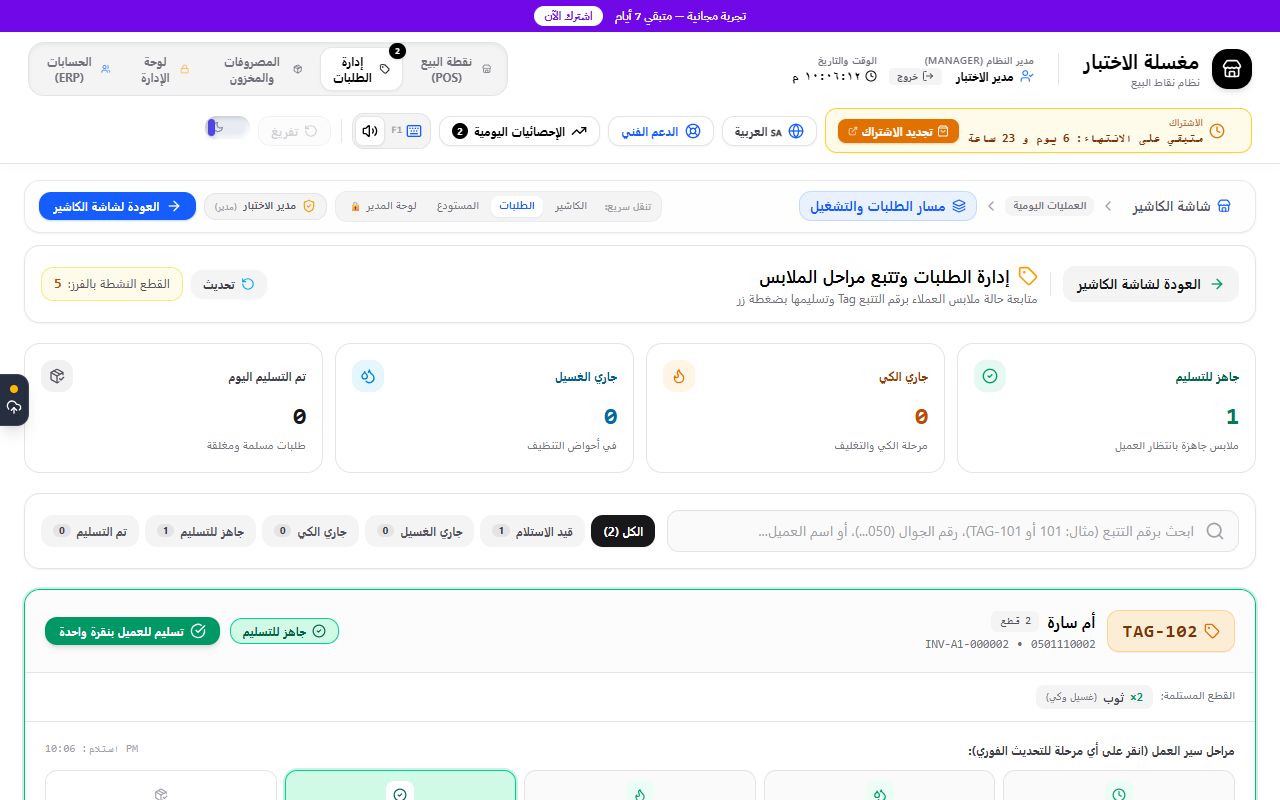Image resolution: width=1280 pixels, height=800 pixels.
Task: Filter by Ready for Delivery (جاهز للتسليم) chip
Action: click(201, 531)
